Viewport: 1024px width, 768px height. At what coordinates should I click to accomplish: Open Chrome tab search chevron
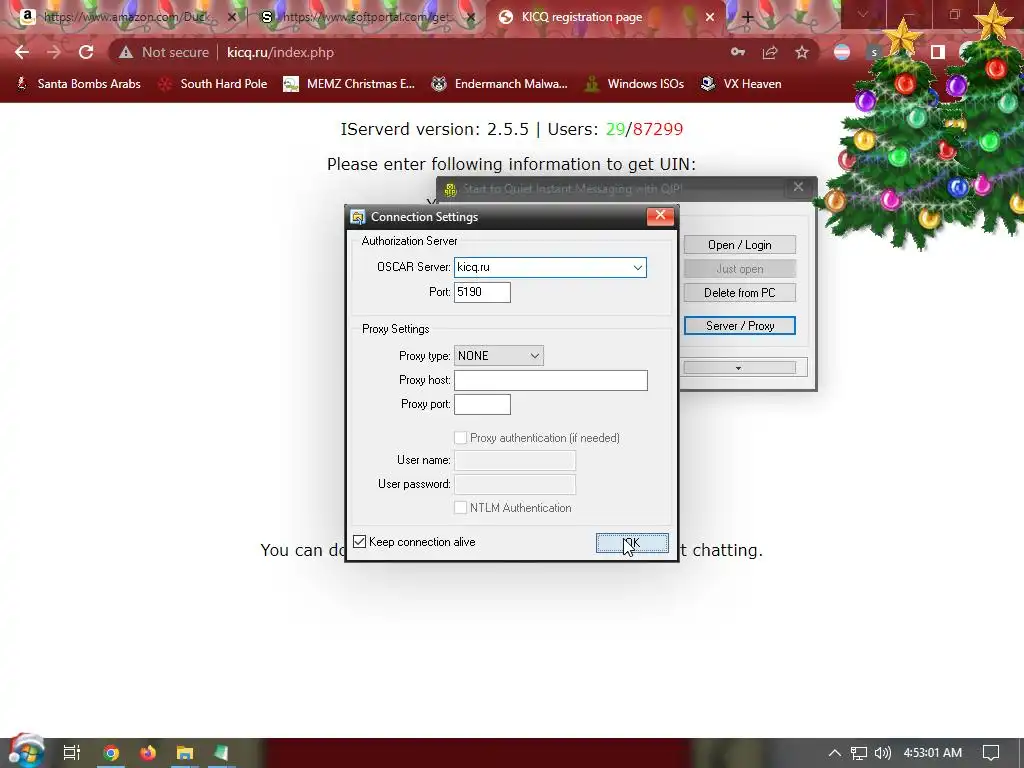[x=863, y=14]
